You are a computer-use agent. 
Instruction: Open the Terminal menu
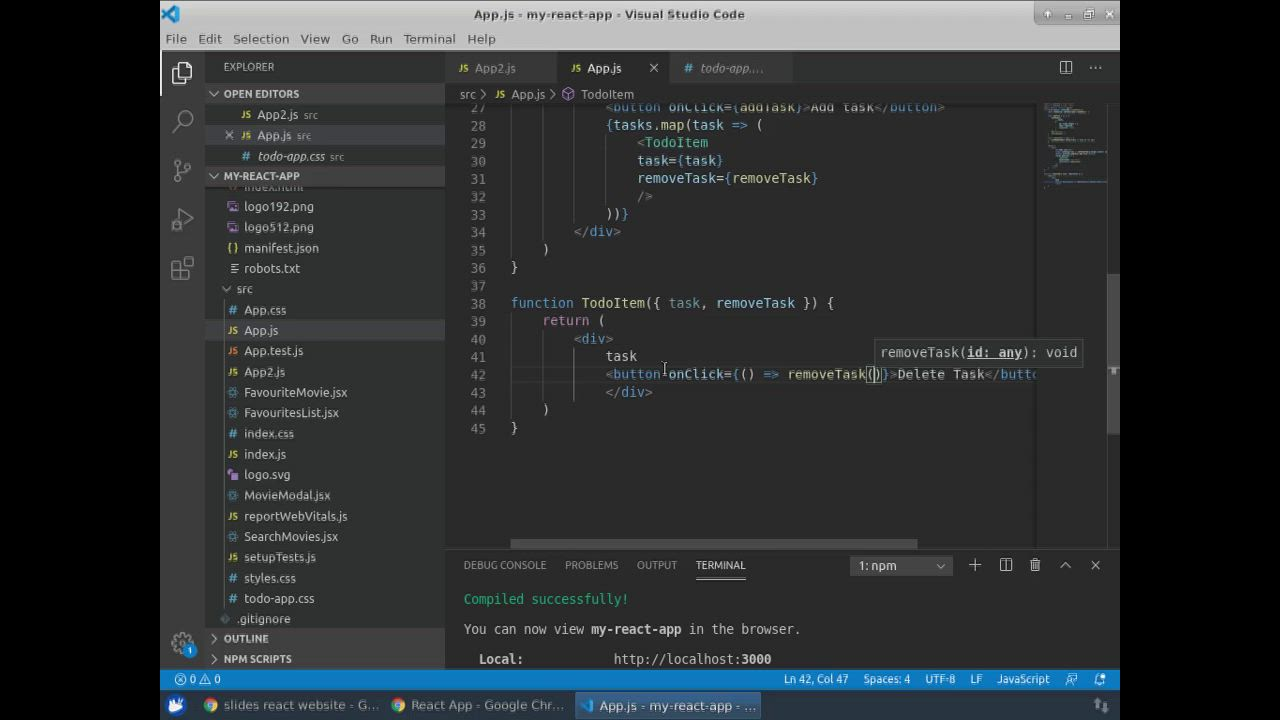429,39
